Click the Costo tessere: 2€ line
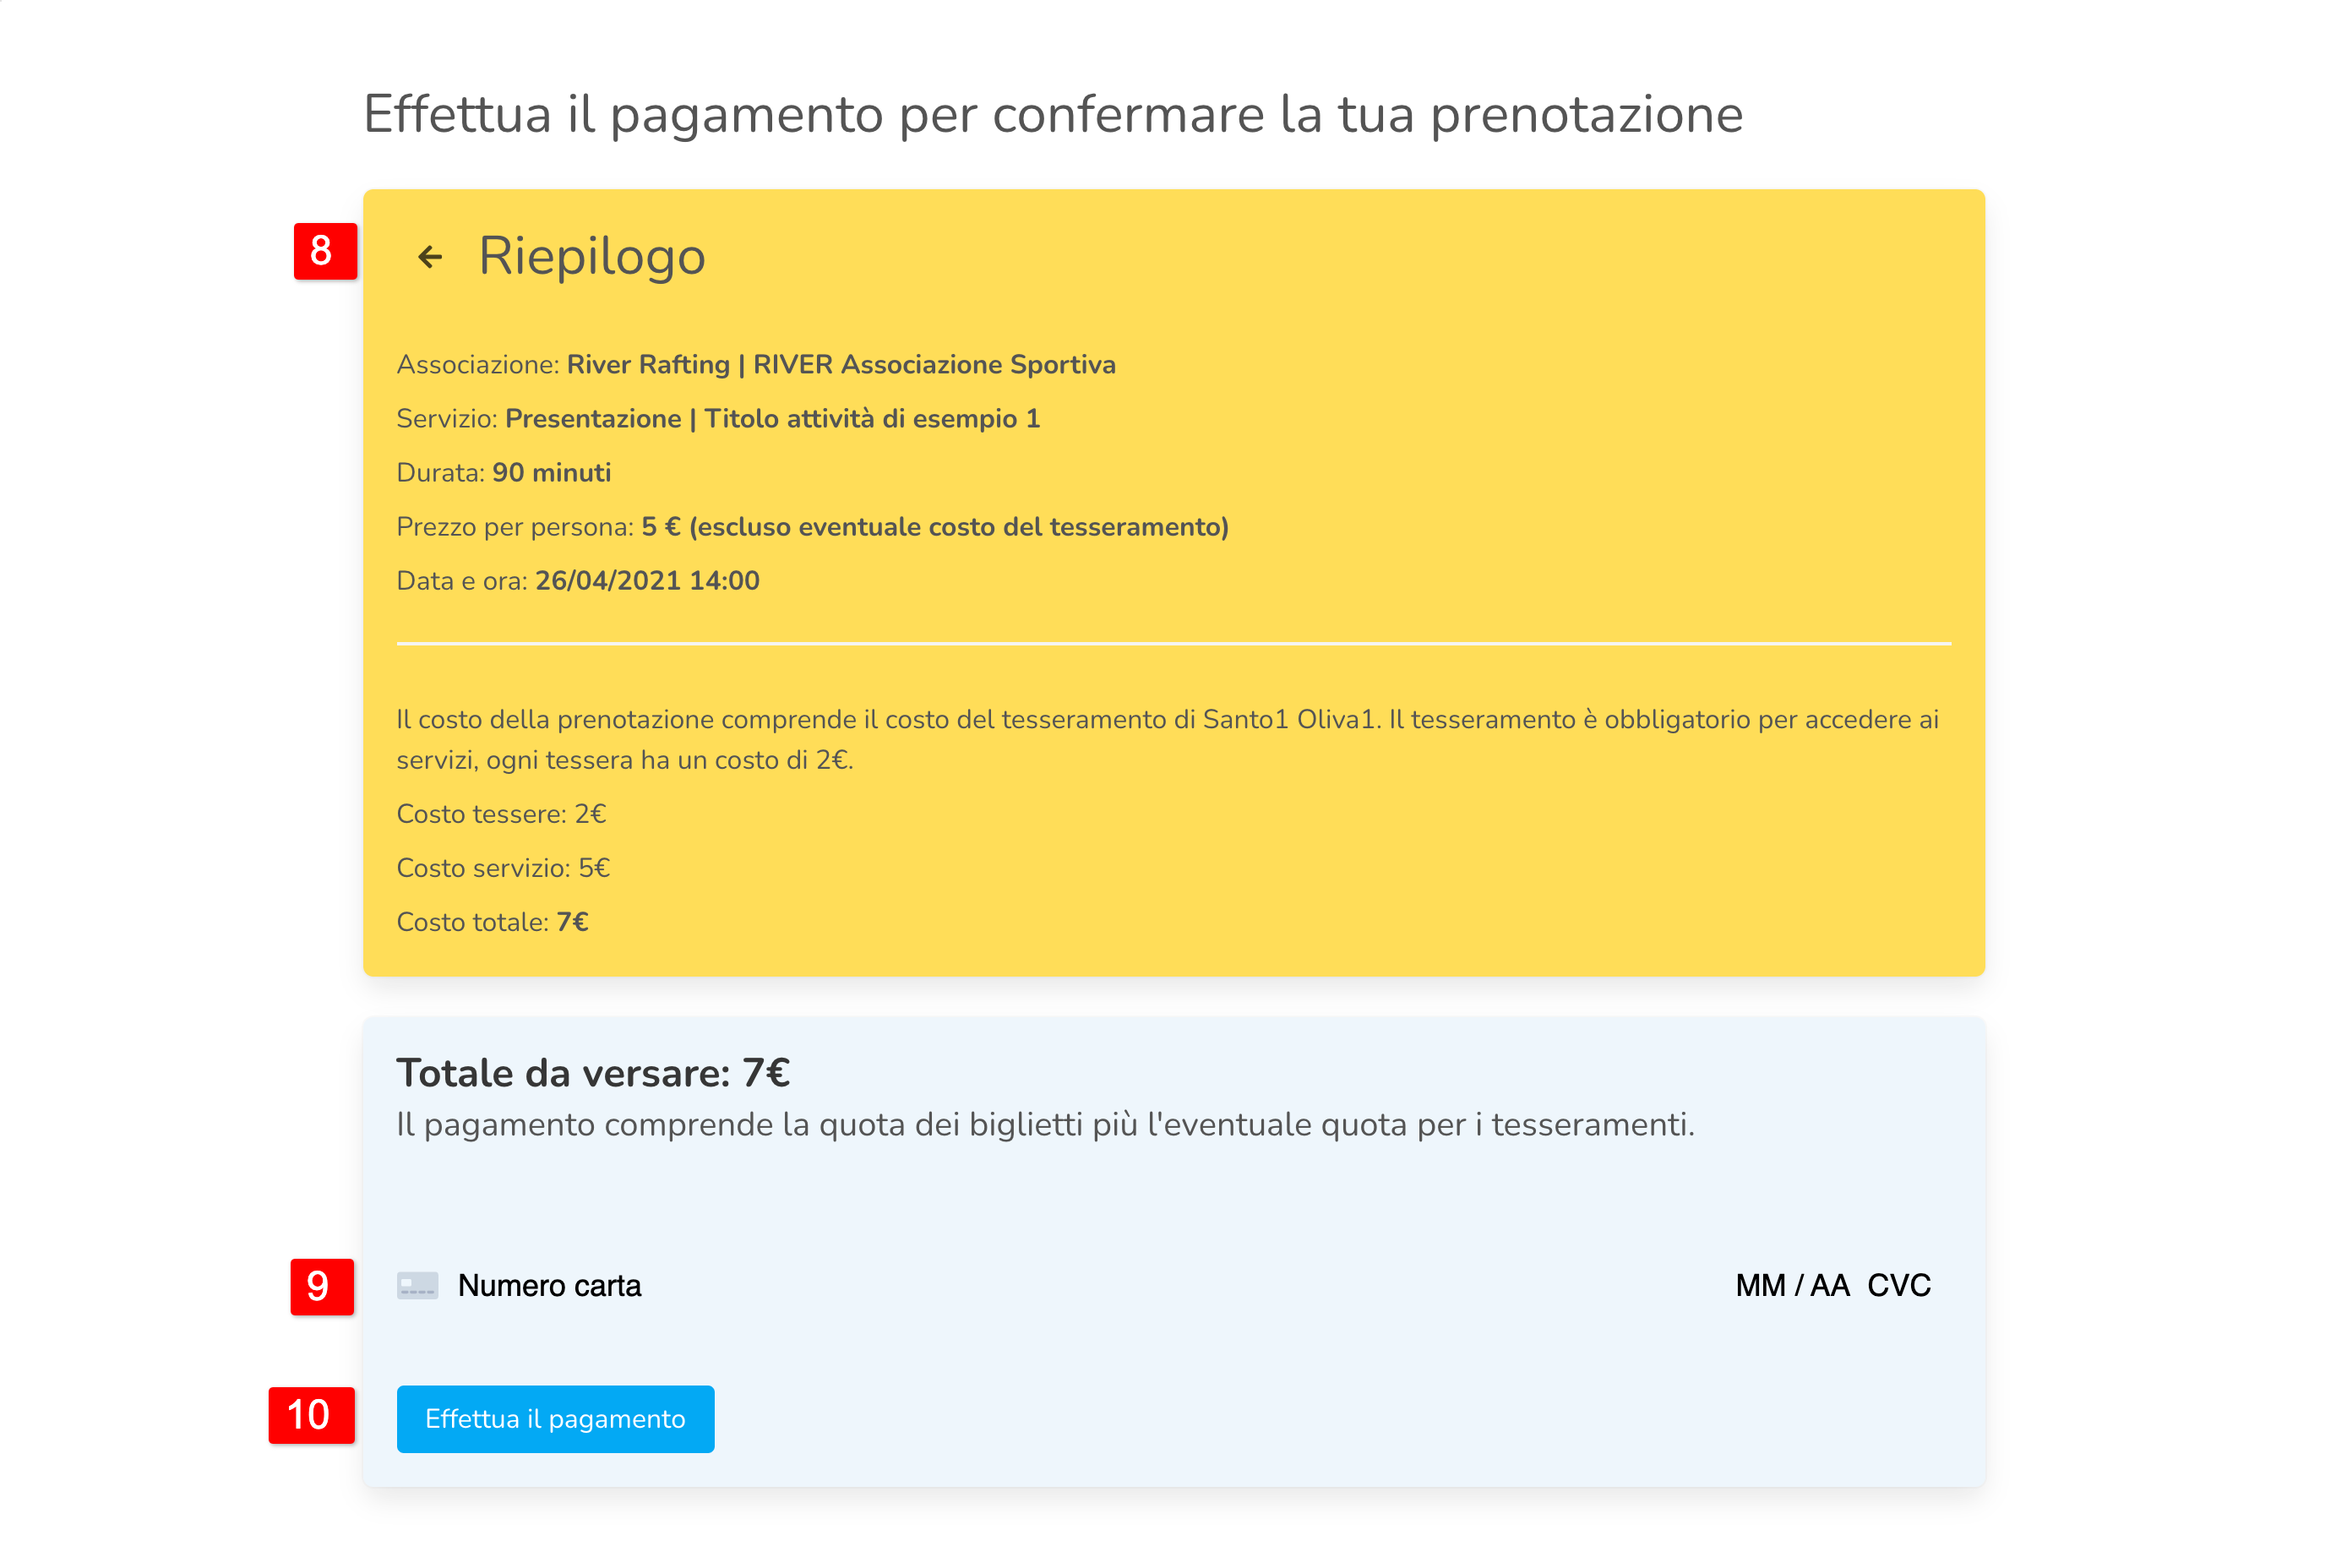Screen dimensions: 2347x1568 pyautogui.click(x=501, y=814)
